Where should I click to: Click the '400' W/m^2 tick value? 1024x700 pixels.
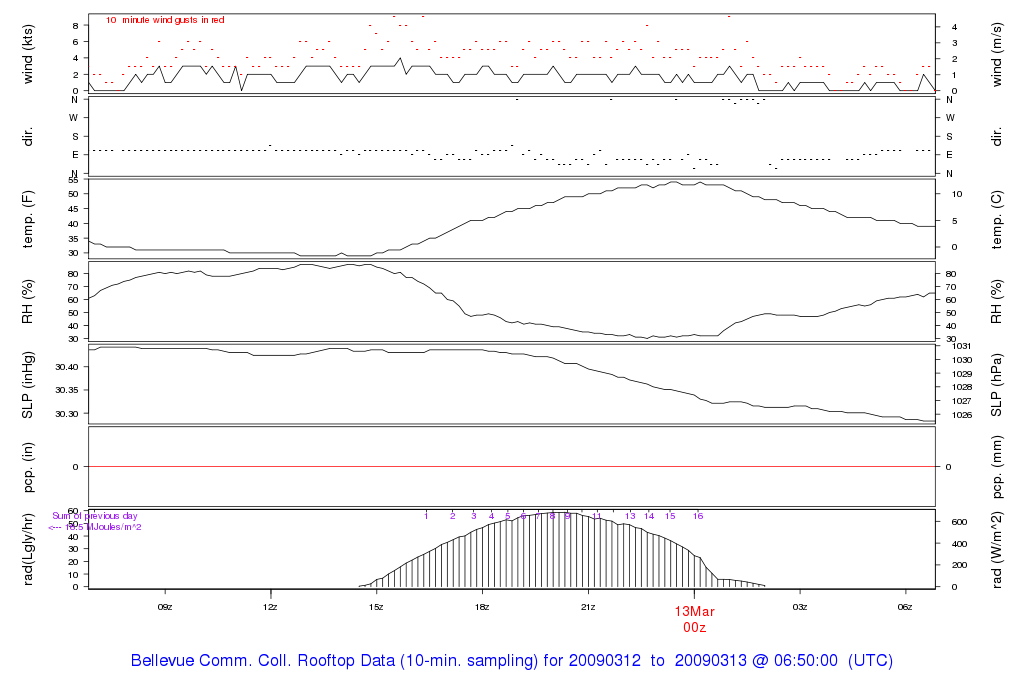[x=959, y=544]
